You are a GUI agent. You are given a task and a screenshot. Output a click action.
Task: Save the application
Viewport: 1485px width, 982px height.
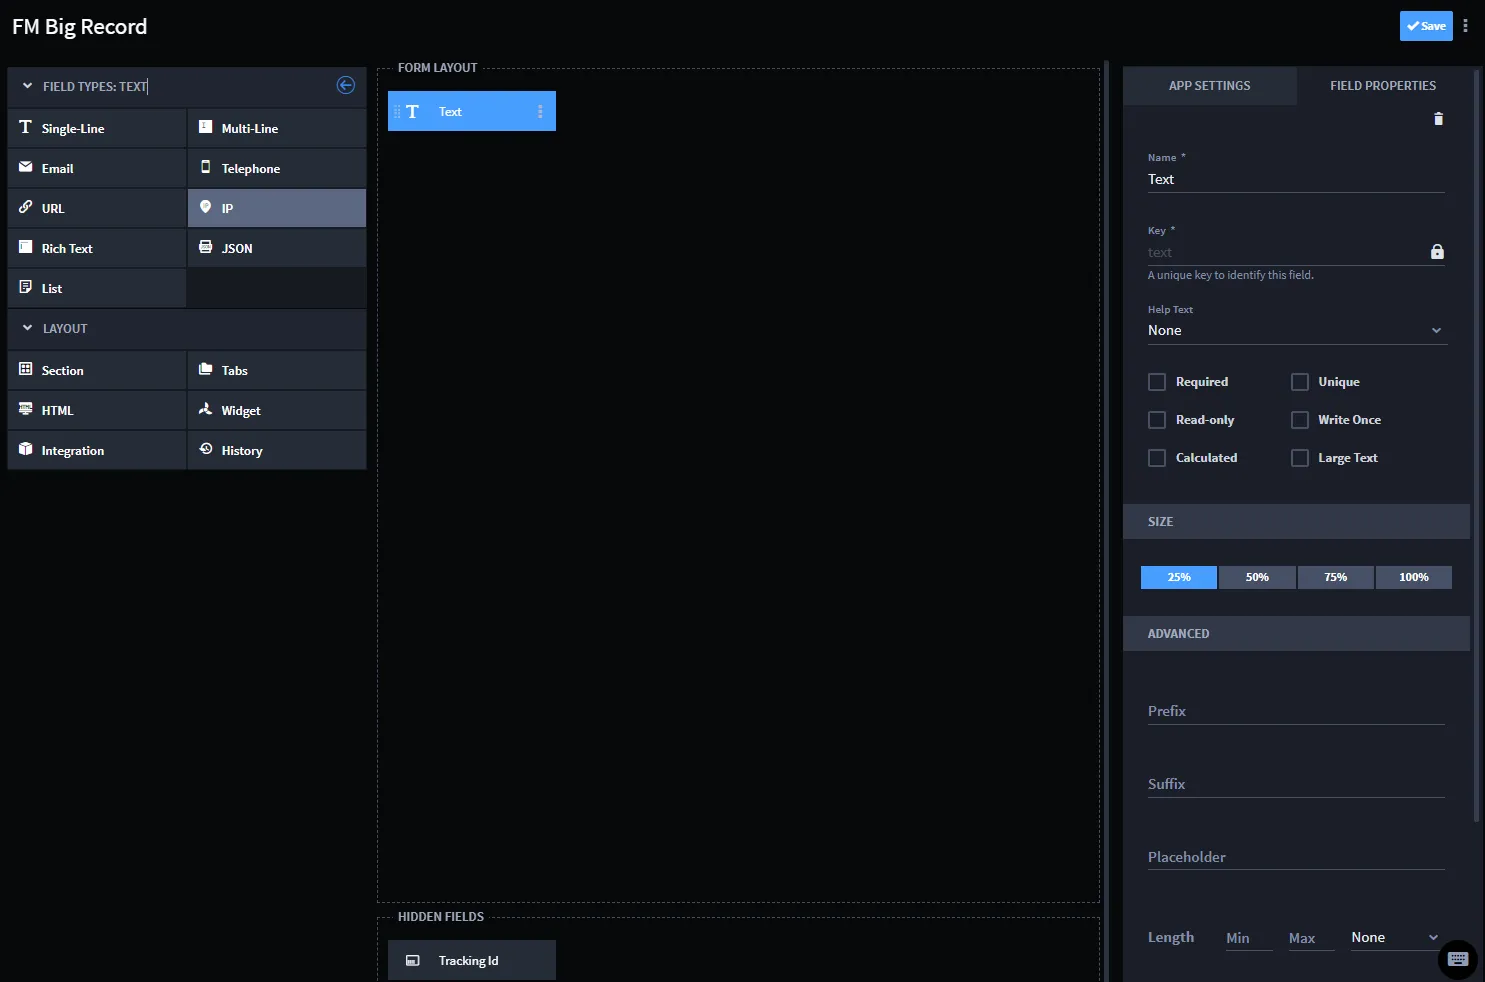1426,26
